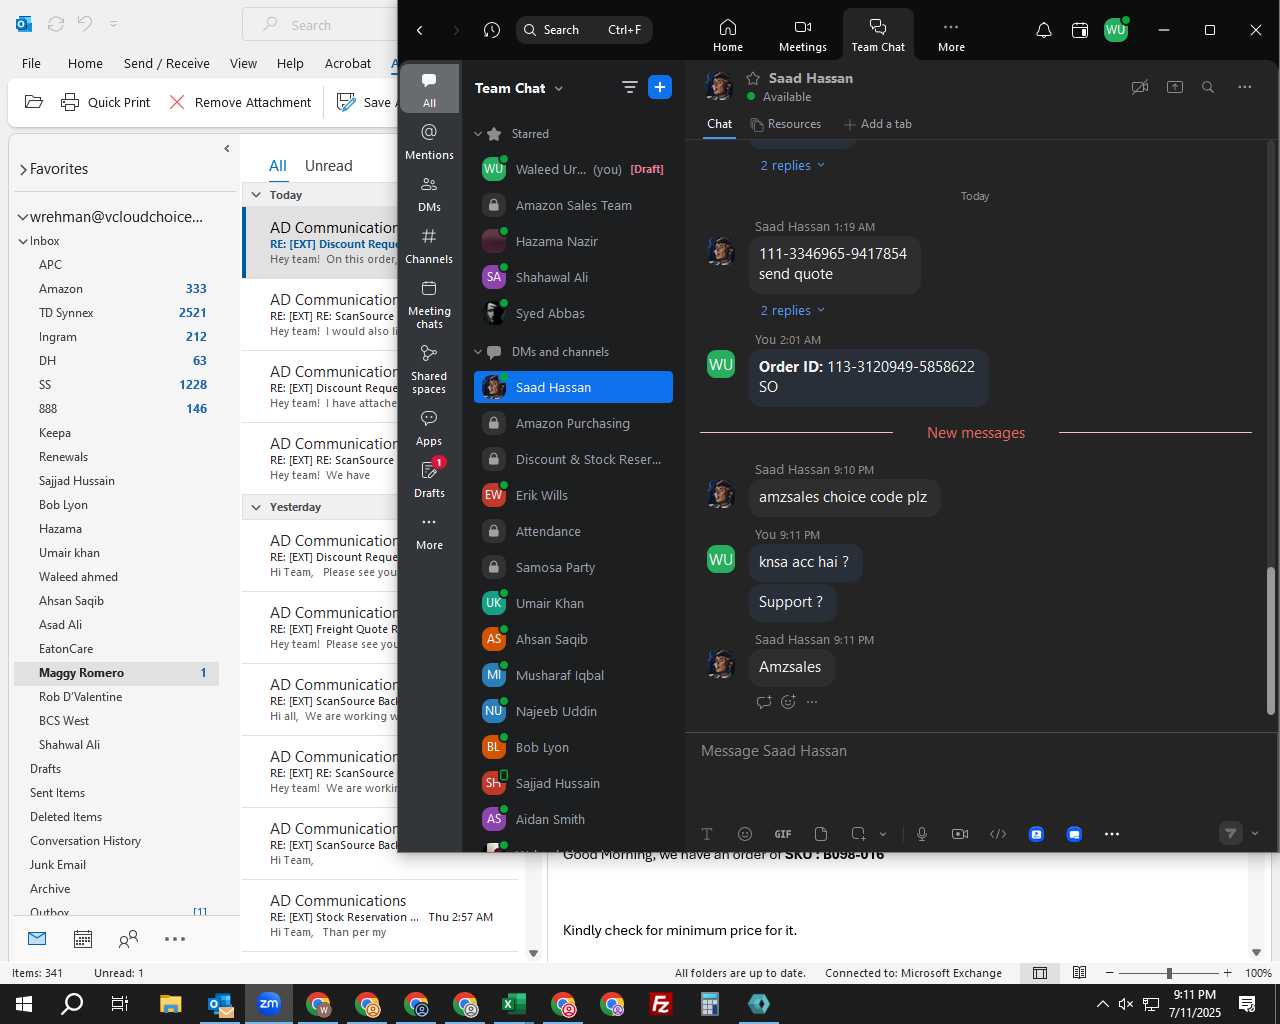Open the send options dropdown arrow

click(x=1255, y=833)
